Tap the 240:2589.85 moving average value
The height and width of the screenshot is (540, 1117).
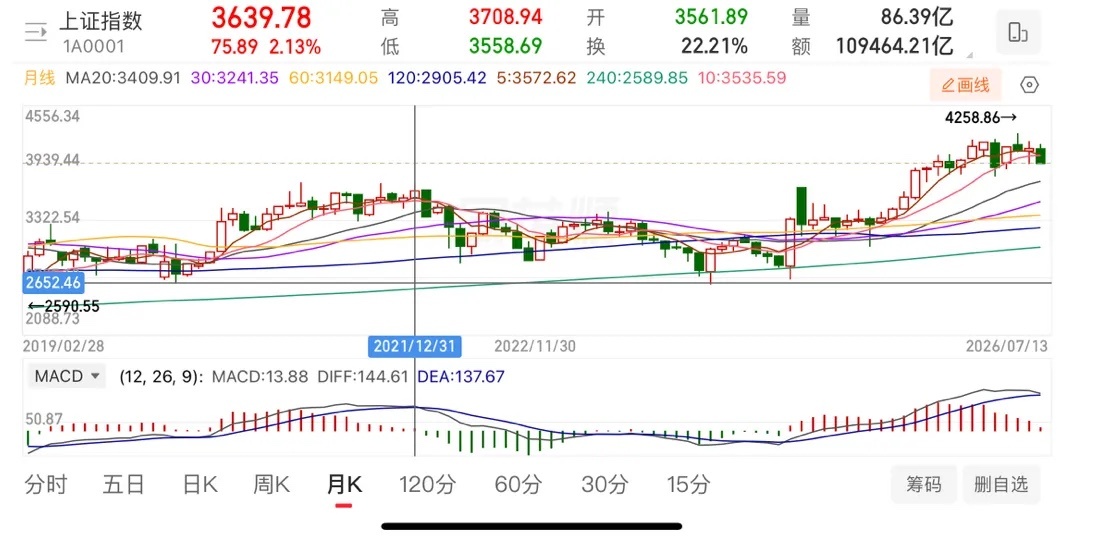click(637, 78)
